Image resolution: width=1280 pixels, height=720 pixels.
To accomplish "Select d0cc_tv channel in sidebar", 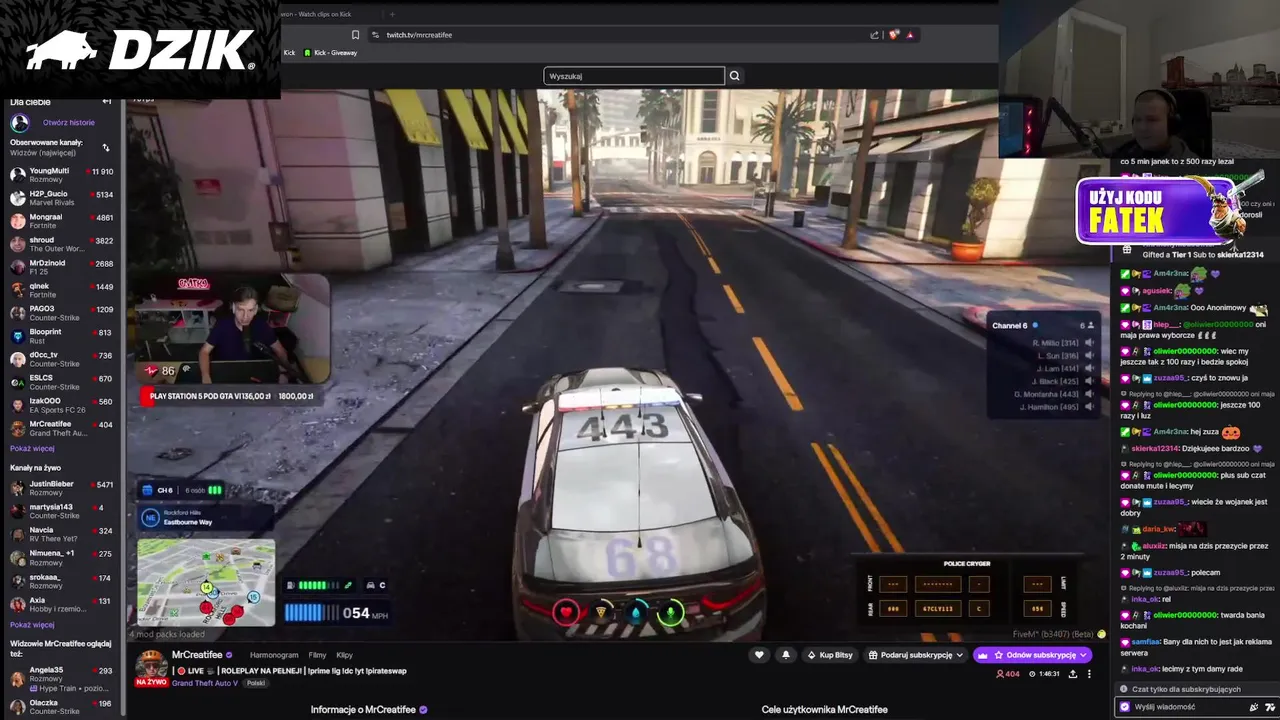I will pos(62,359).
